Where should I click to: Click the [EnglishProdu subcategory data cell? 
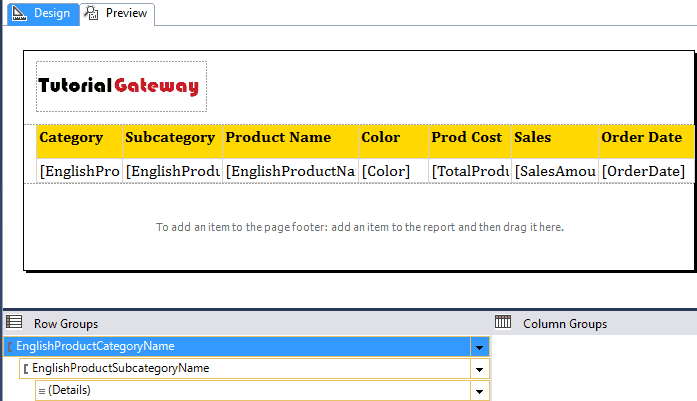tap(172, 171)
